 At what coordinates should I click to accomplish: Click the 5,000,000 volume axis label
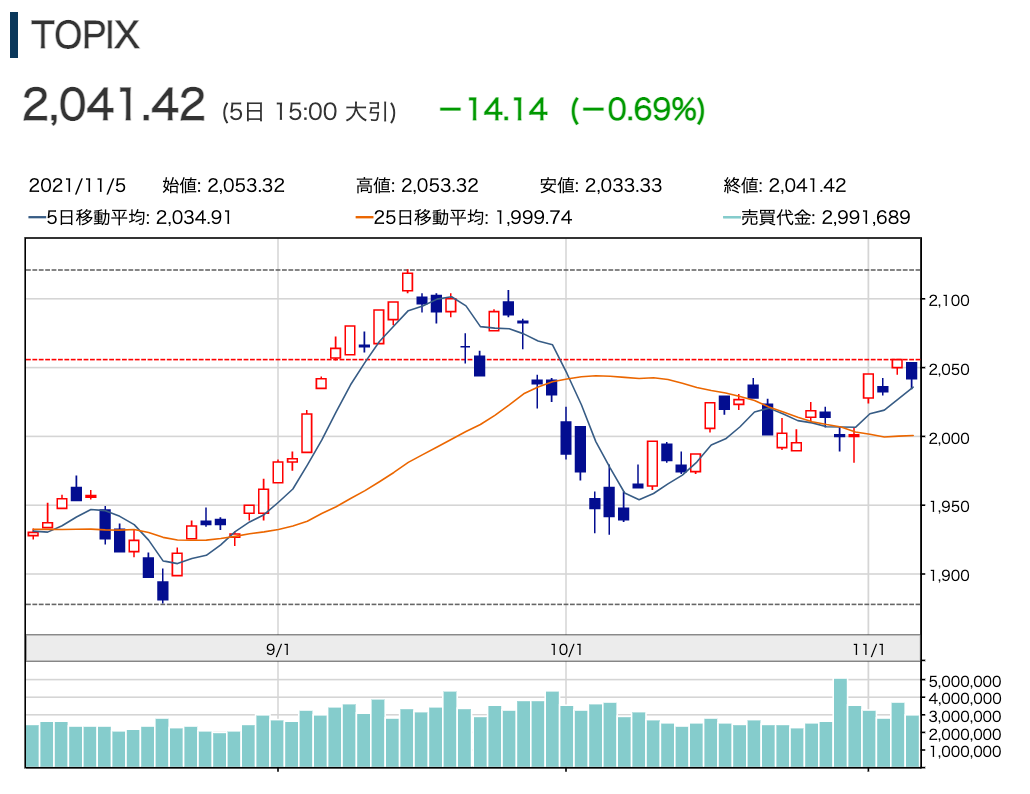(x=964, y=681)
